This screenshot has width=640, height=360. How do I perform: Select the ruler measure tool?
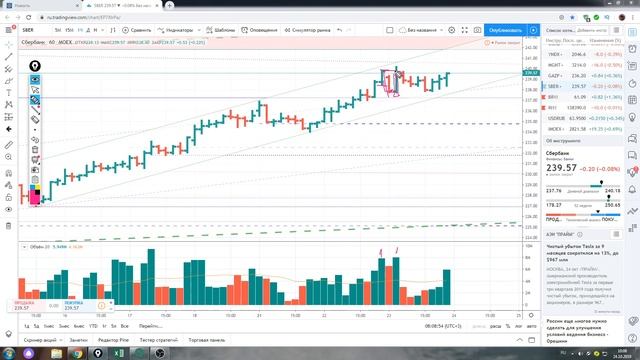click(x=9, y=145)
